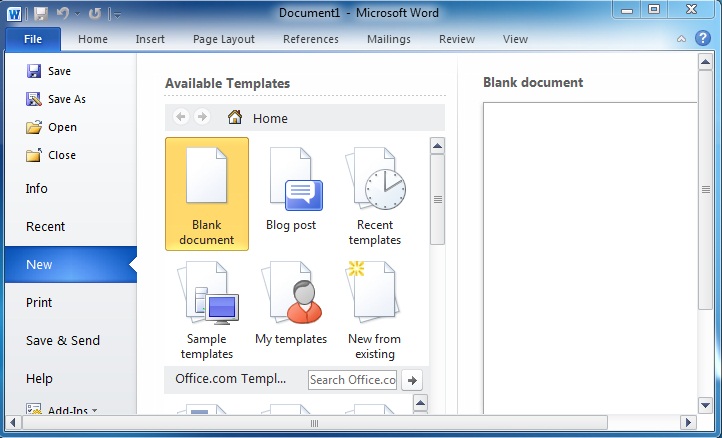The width and height of the screenshot is (722, 438).
Task: Minimize the ribbon with the caret icon
Action: 681,39
